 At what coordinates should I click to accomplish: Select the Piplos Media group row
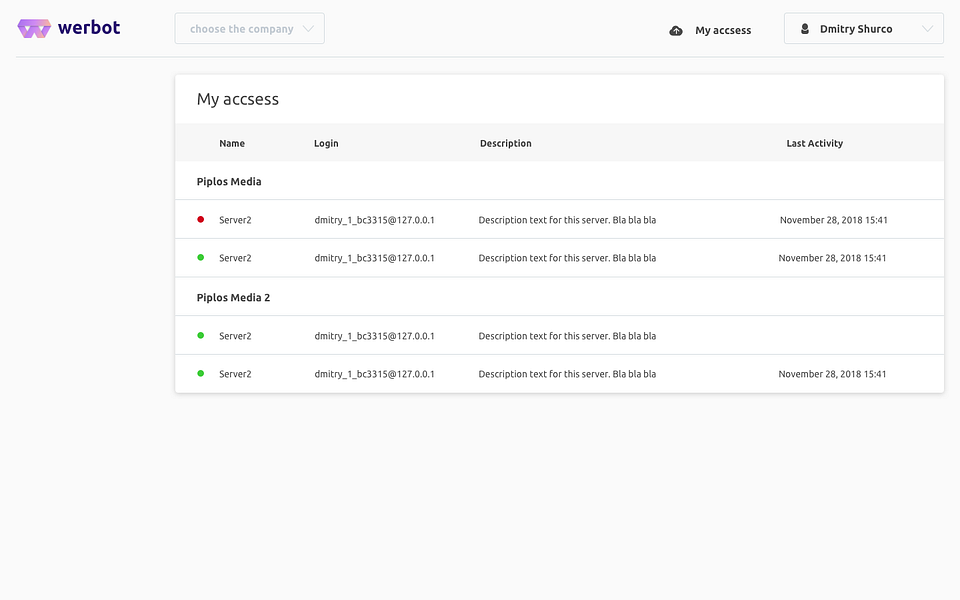560,181
